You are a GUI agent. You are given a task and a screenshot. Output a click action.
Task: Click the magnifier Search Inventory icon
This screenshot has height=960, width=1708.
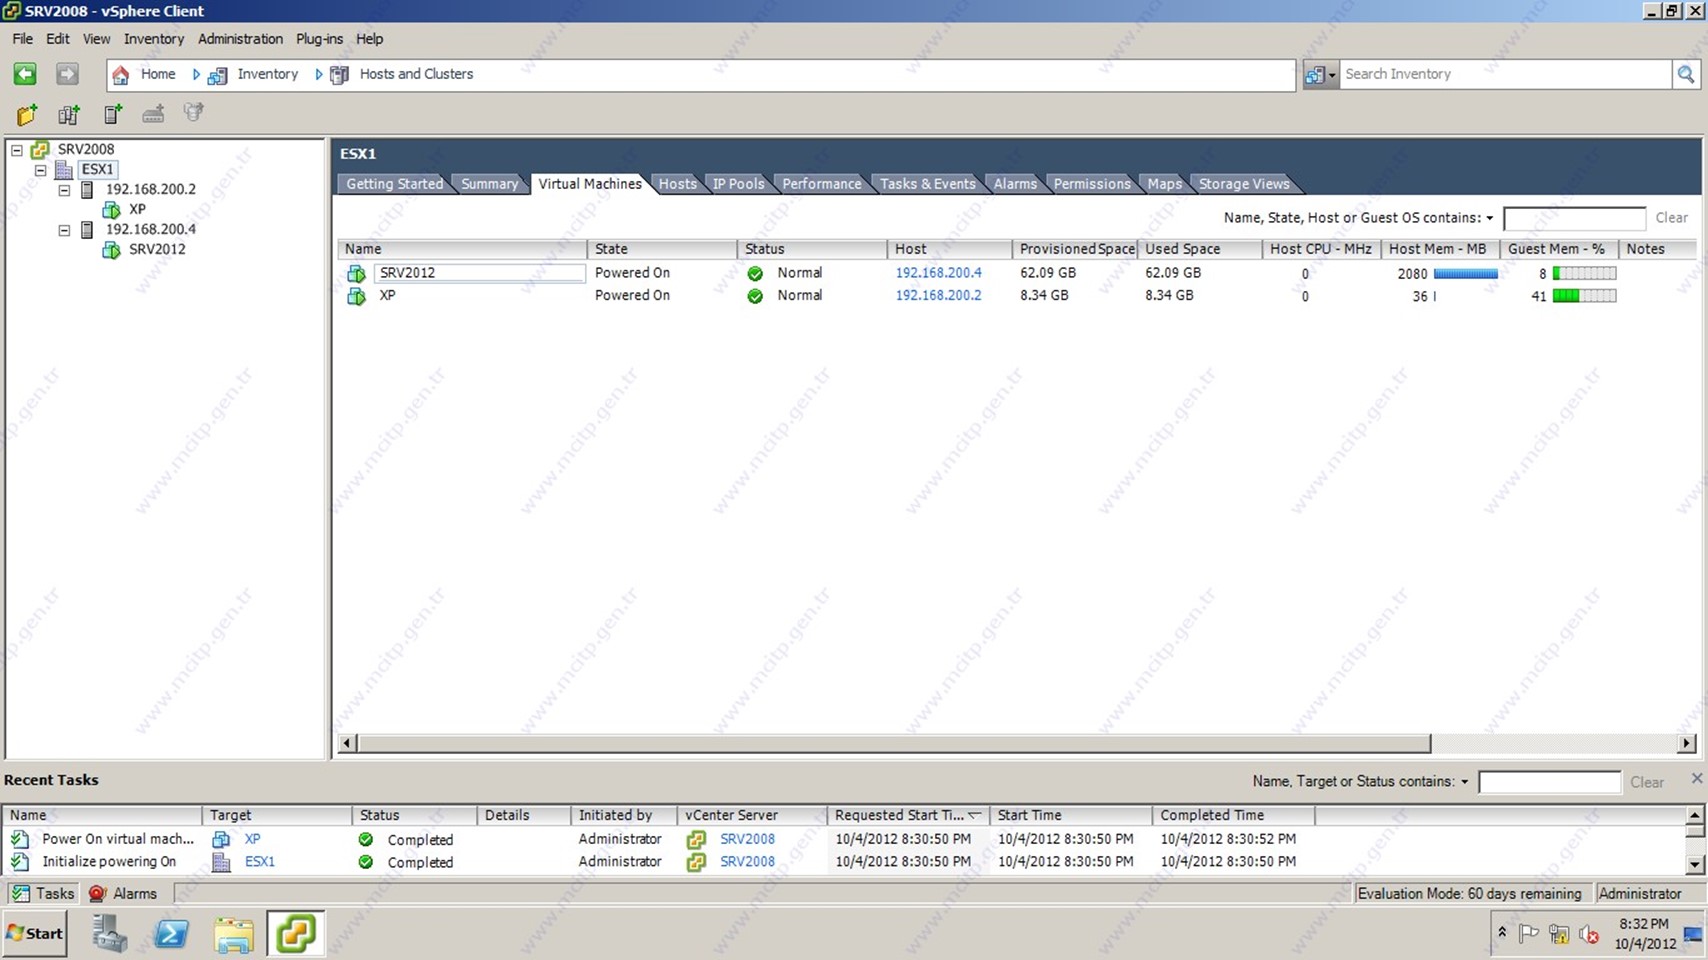1686,74
